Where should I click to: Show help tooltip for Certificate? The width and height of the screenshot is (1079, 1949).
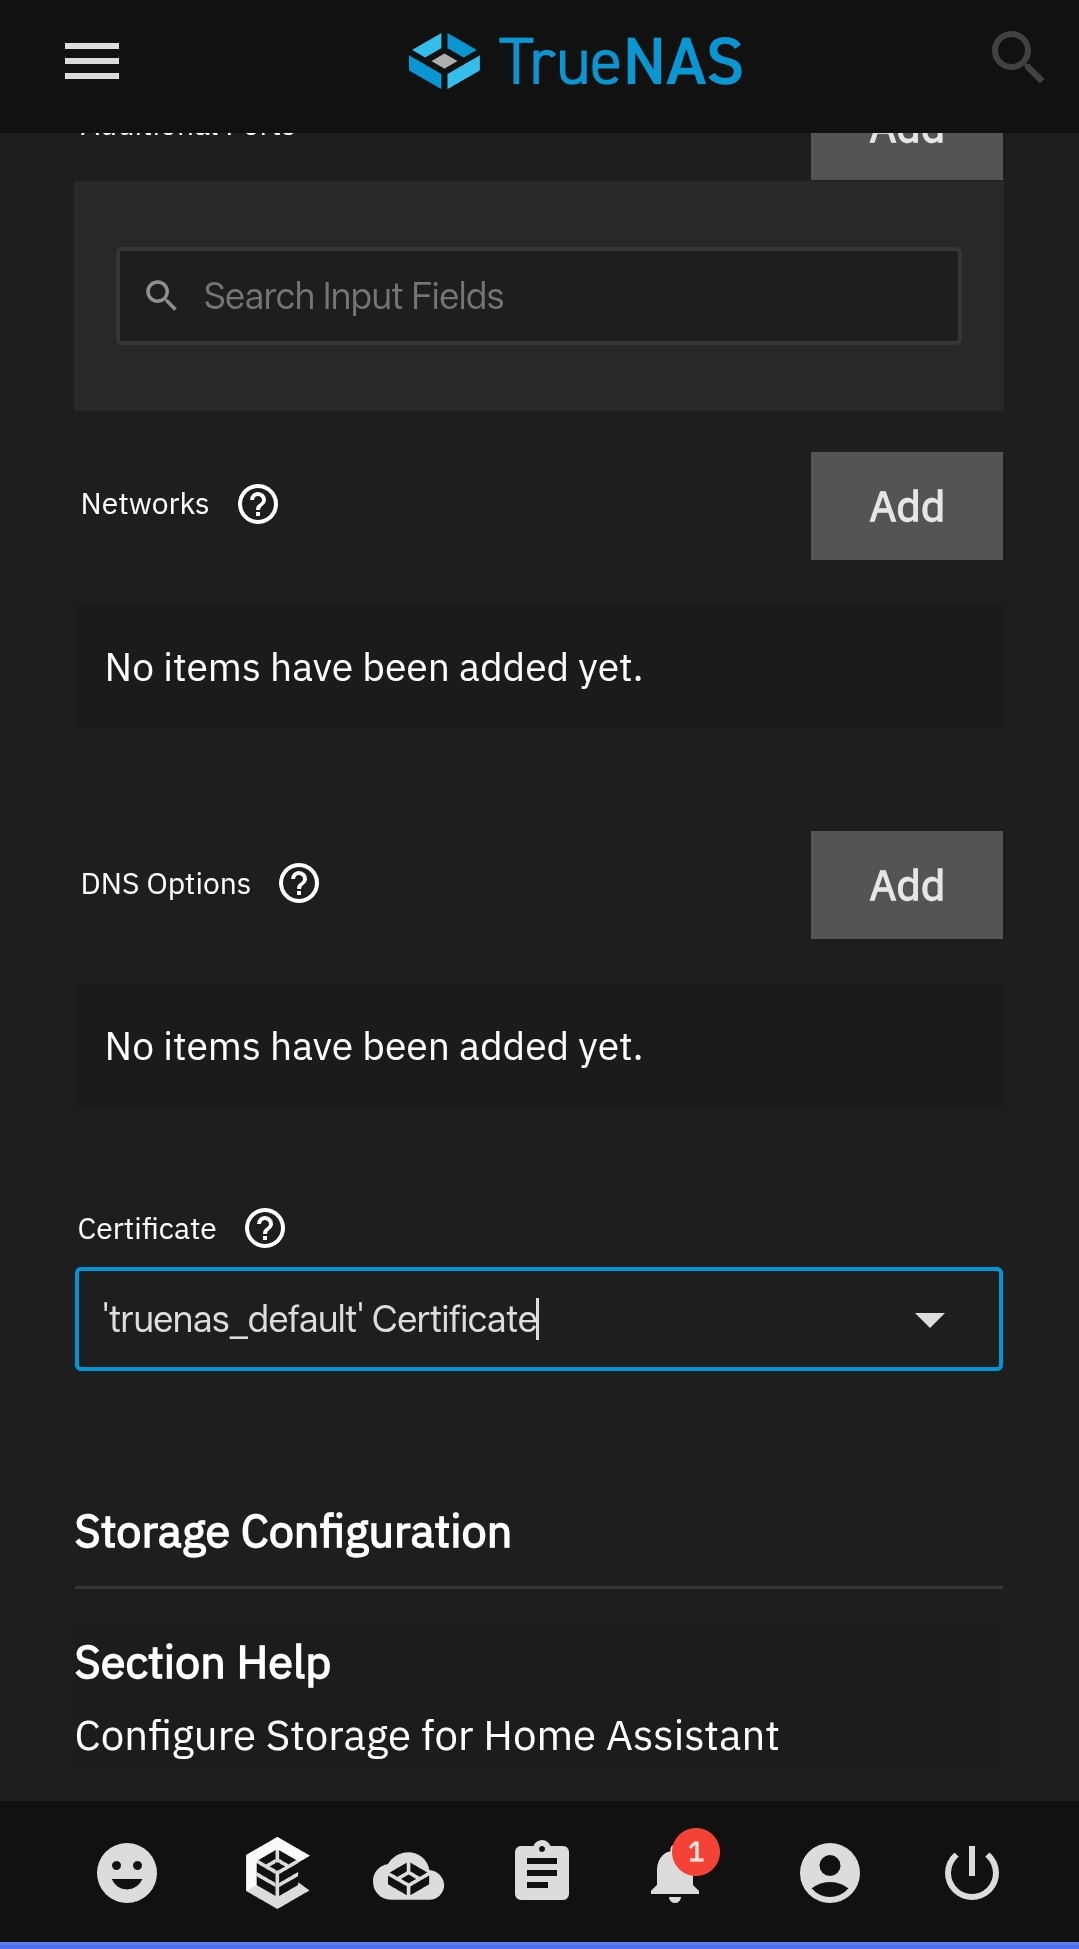265,1228
